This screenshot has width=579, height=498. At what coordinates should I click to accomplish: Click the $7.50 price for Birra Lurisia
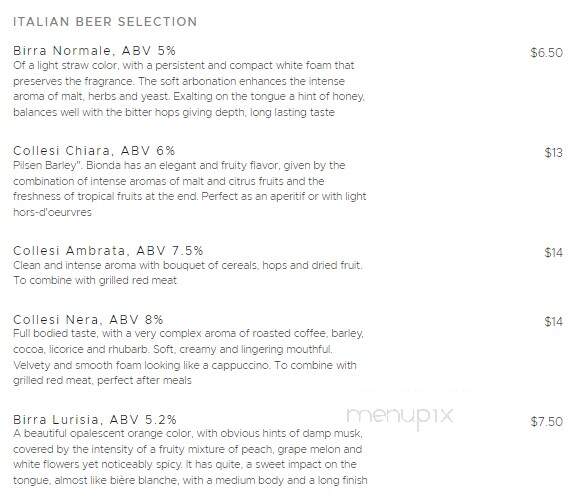tap(547, 422)
